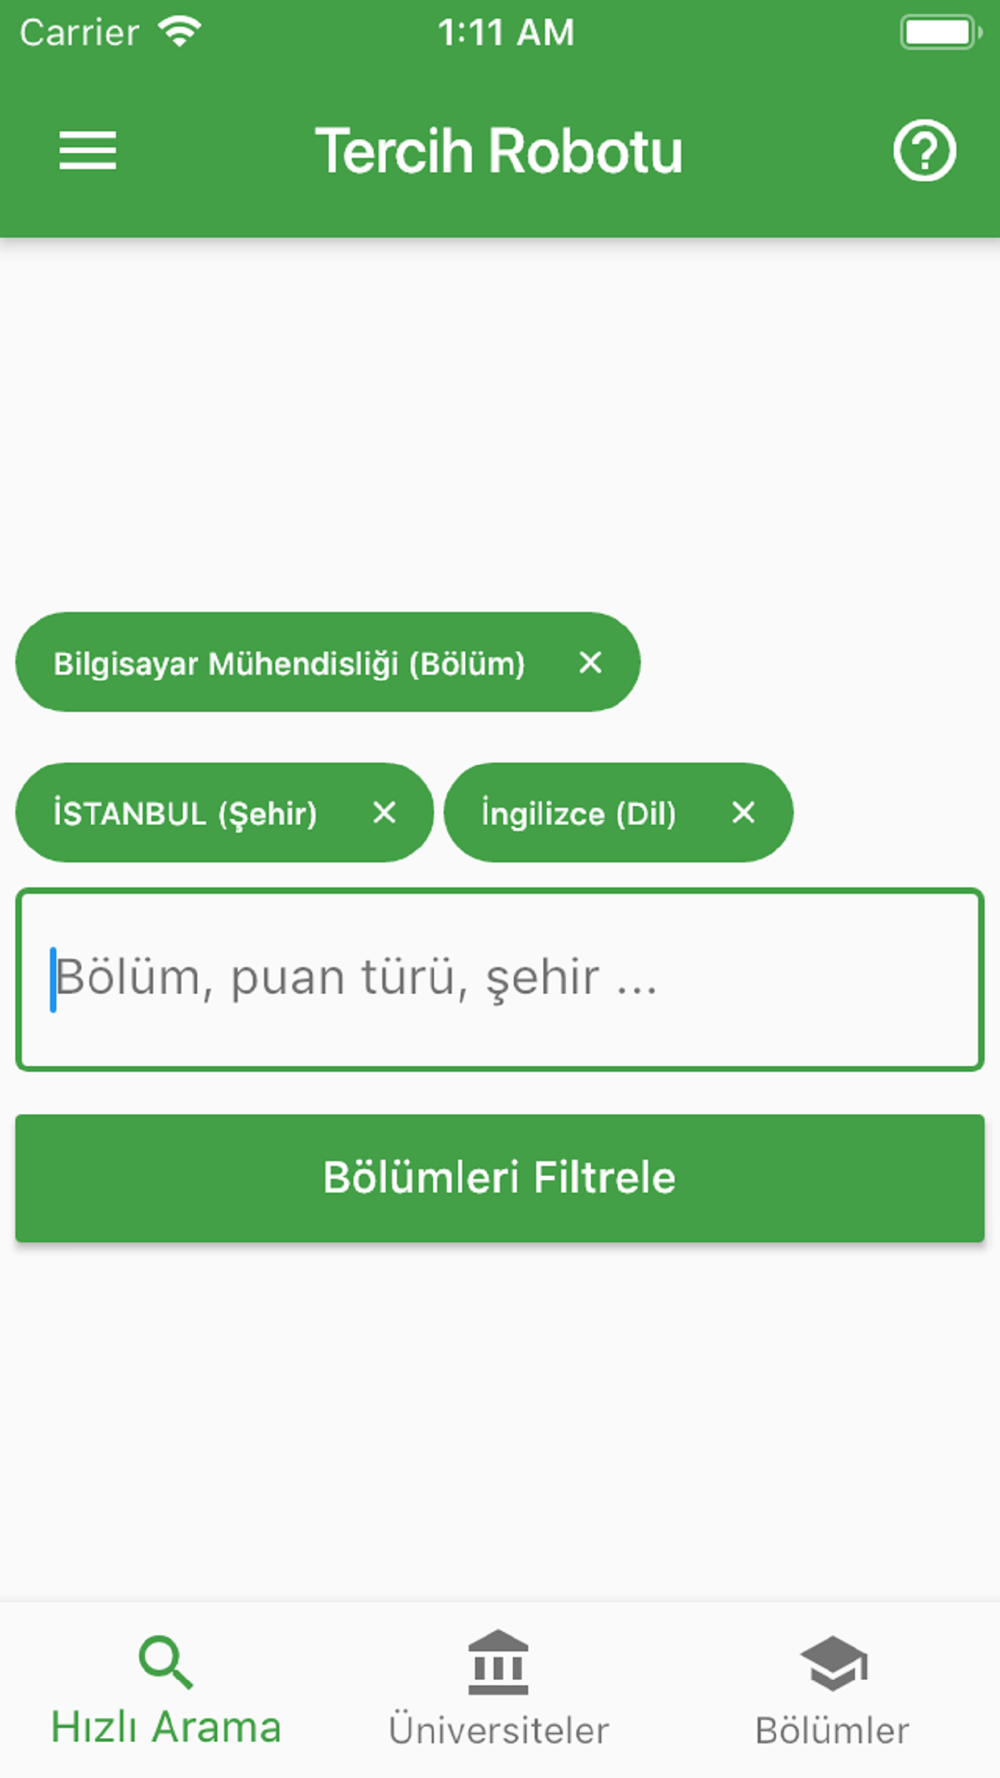Image resolution: width=1000 pixels, height=1778 pixels.
Task: Select the Hızlı Arama tab label
Action: coord(166,1728)
